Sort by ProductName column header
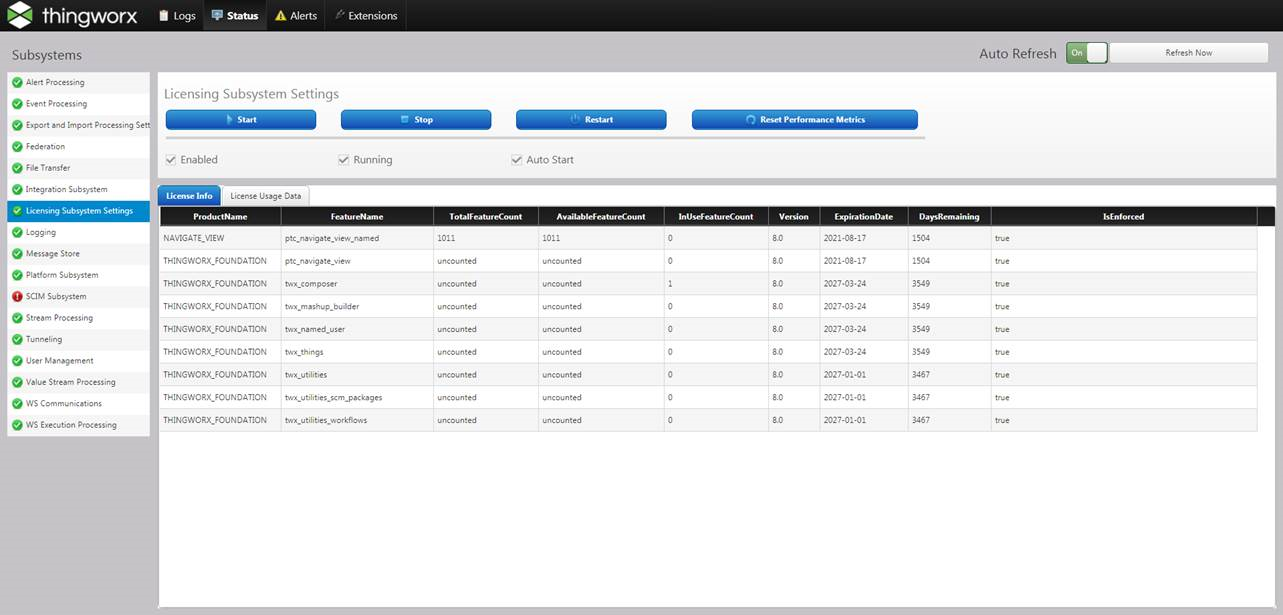Image resolution: width=1283 pixels, height=615 pixels. coord(220,216)
